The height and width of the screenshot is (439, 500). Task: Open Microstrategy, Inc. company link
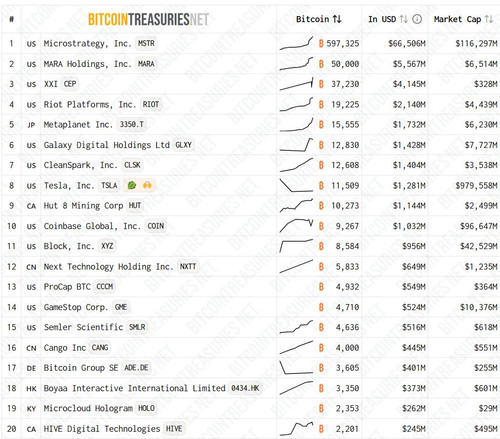click(88, 44)
